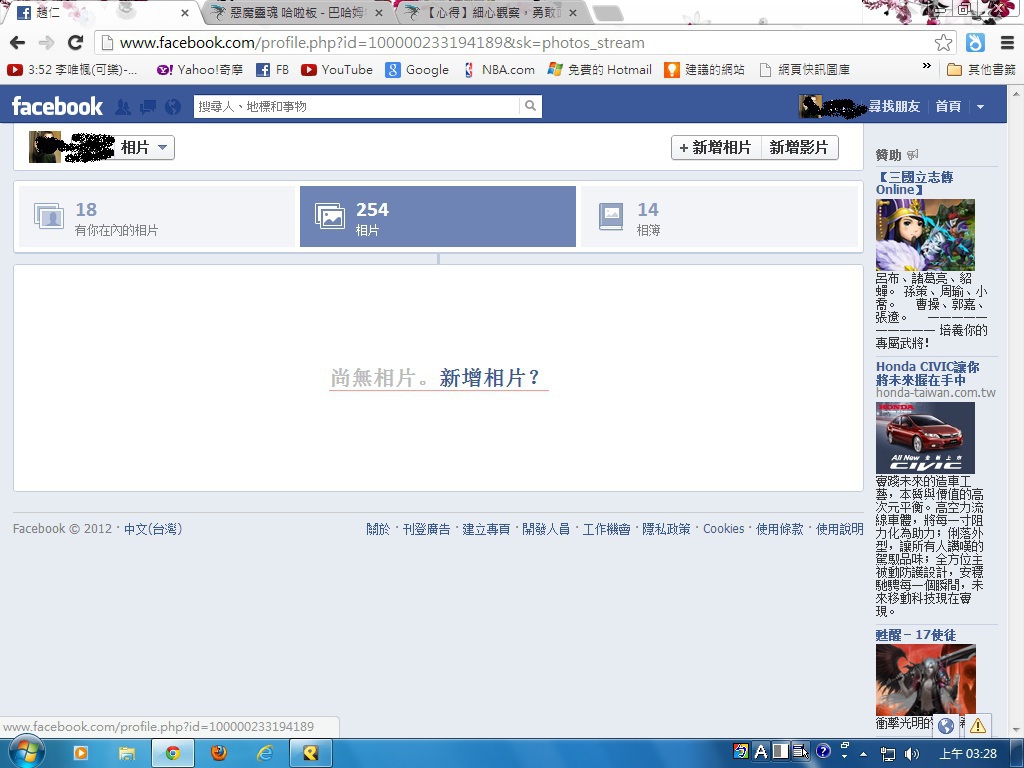Select the 254 相片 tab
Screen dimensions: 1024x768
(438, 217)
